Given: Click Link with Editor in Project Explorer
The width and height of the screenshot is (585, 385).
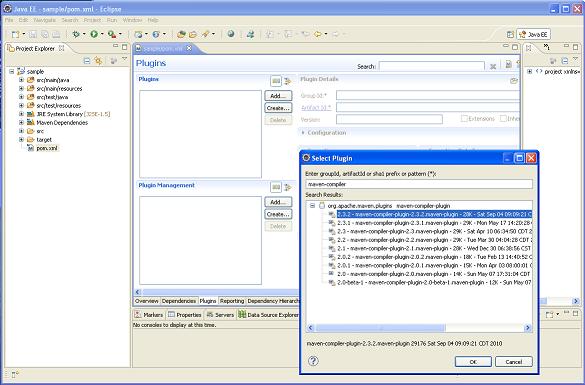Looking at the screenshot, I should 98,60.
